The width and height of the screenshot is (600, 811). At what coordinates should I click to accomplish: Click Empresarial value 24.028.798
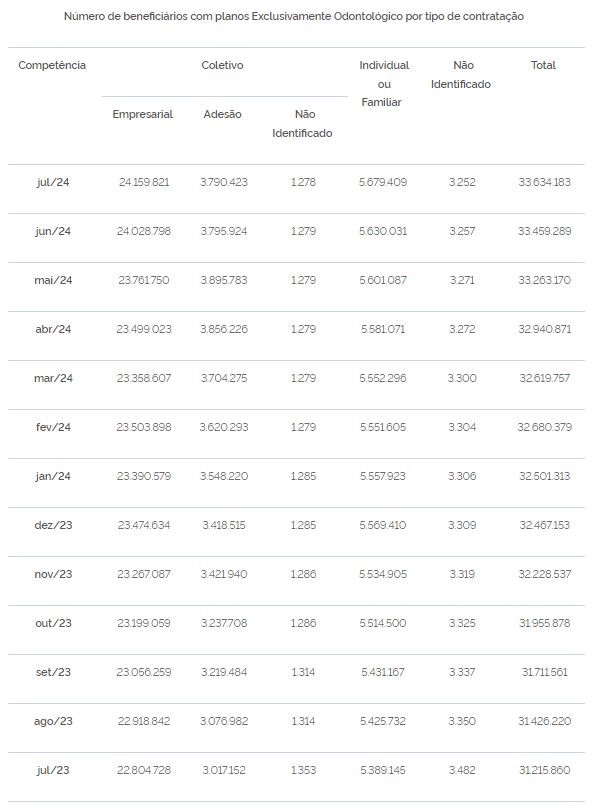click(143, 231)
